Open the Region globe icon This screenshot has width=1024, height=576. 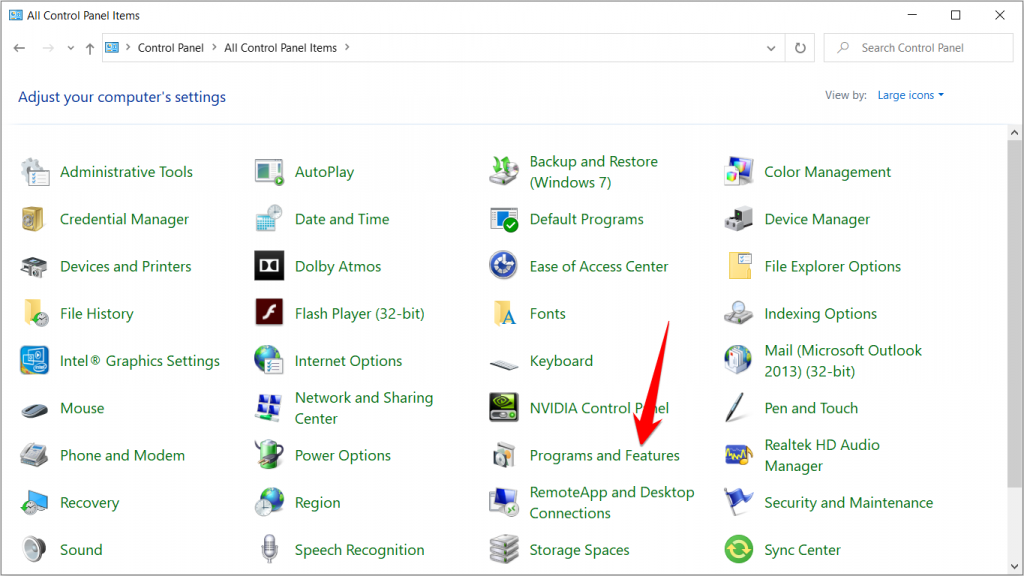(269, 502)
